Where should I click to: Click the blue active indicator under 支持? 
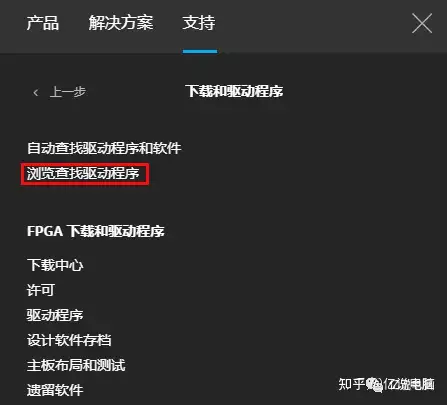click(x=200, y=51)
